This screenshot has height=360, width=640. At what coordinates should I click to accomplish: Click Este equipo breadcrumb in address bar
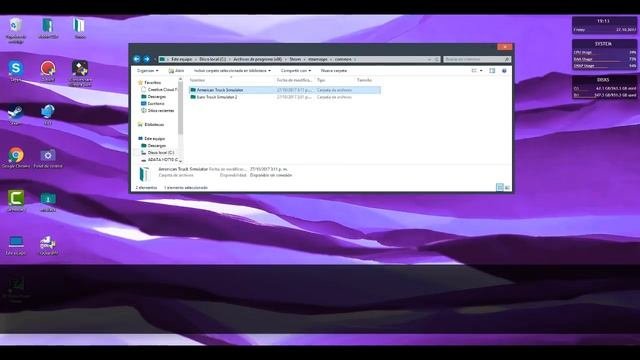[181, 59]
